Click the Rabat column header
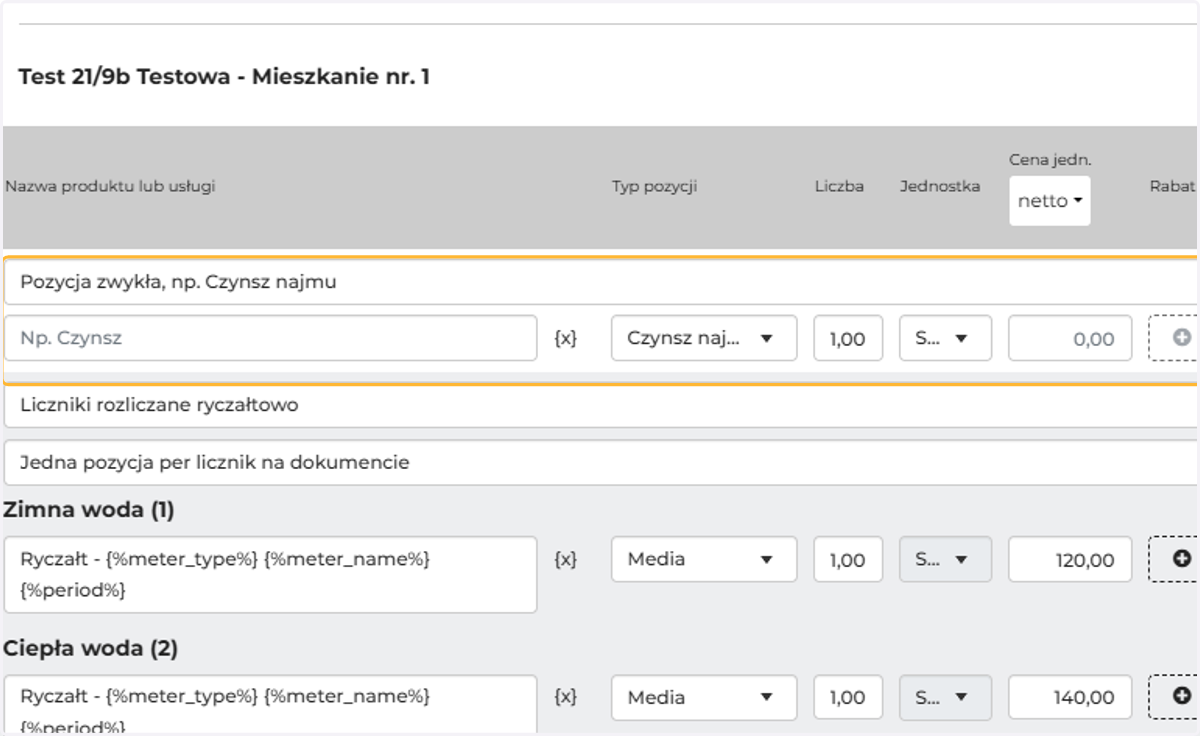This screenshot has height=736, width=1200. click(x=1174, y=186)
